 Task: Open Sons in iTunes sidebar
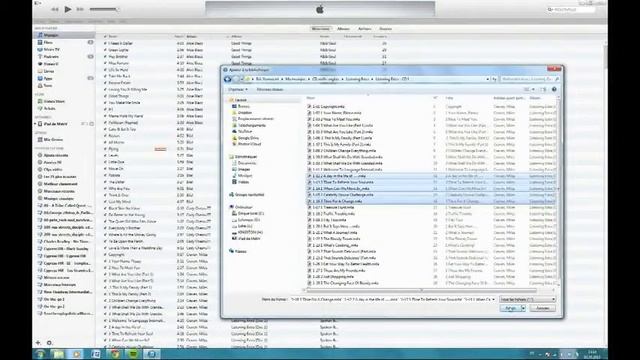(48, 86)
